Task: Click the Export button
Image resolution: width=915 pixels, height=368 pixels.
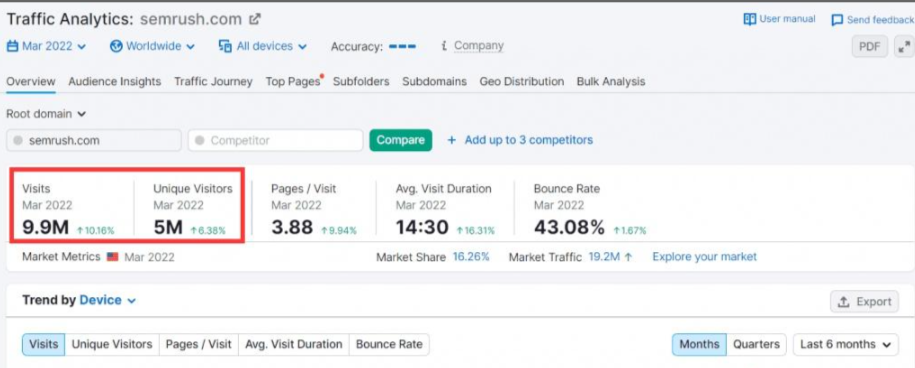Action: 864,302
